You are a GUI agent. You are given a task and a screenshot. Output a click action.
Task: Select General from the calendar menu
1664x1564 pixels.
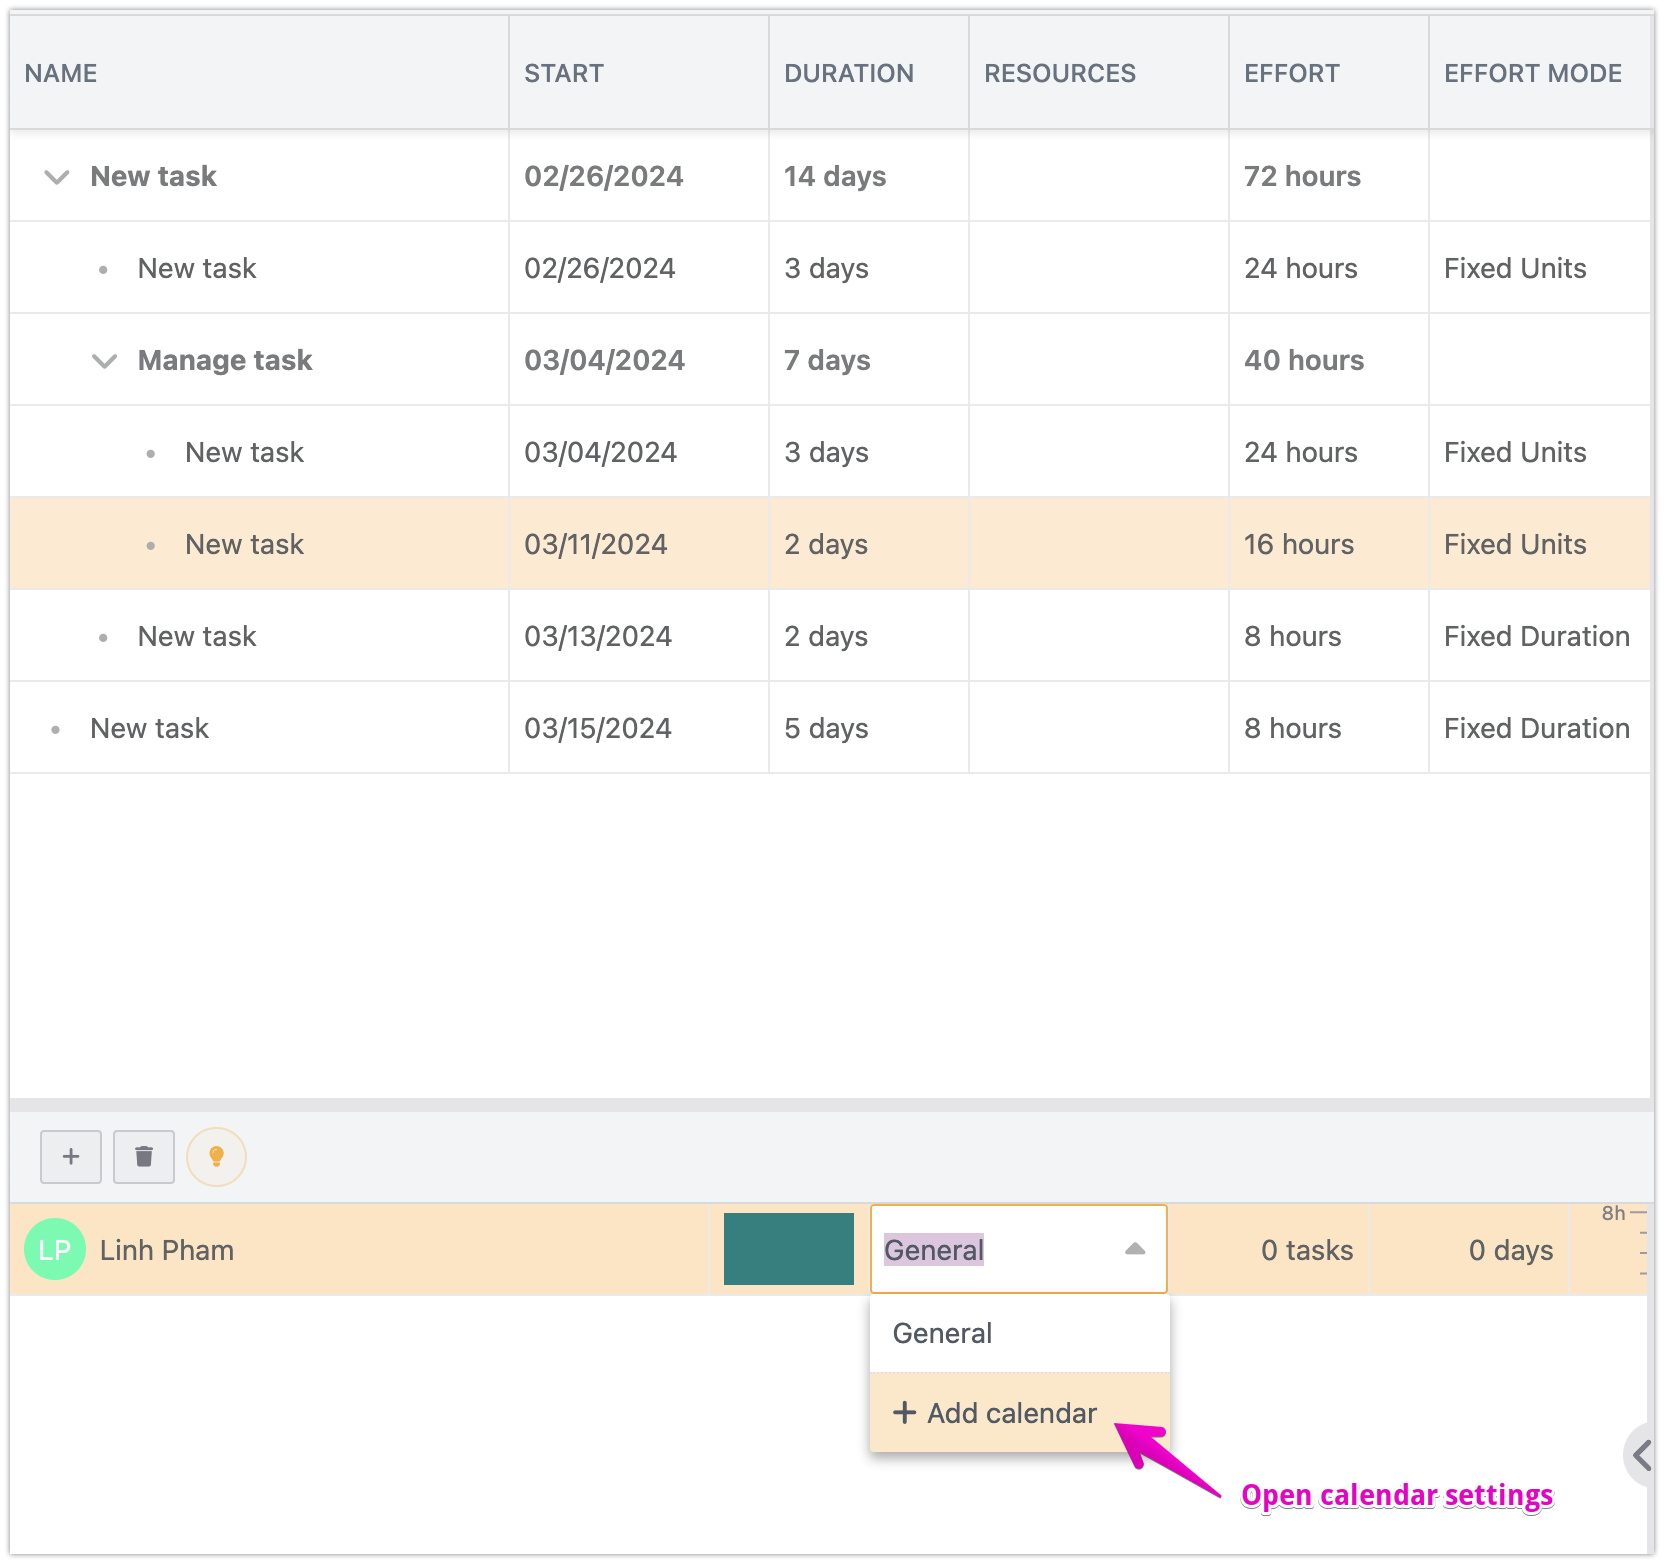coord(942,1332)
